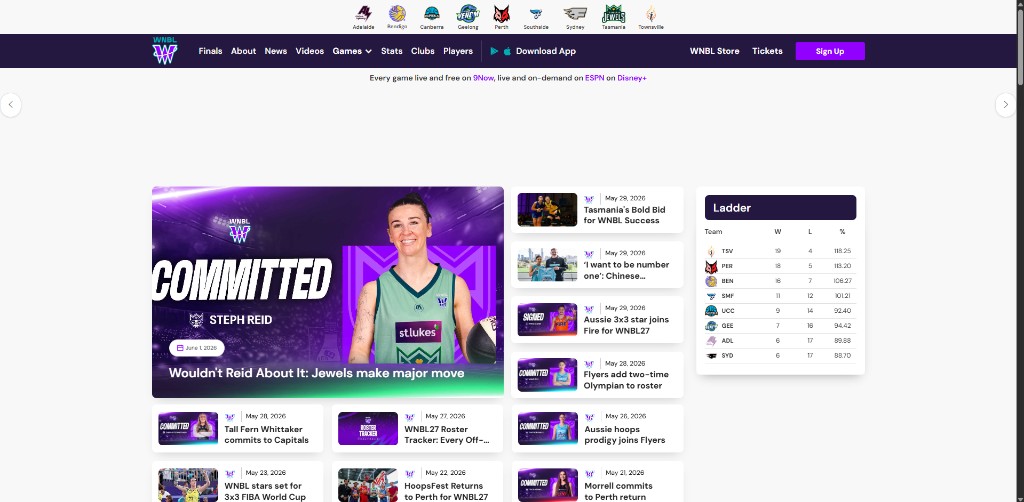Viewport: 1024px width, 502px height.
Task: Open the Videos menu item
Action: click(x=310, y=51)
